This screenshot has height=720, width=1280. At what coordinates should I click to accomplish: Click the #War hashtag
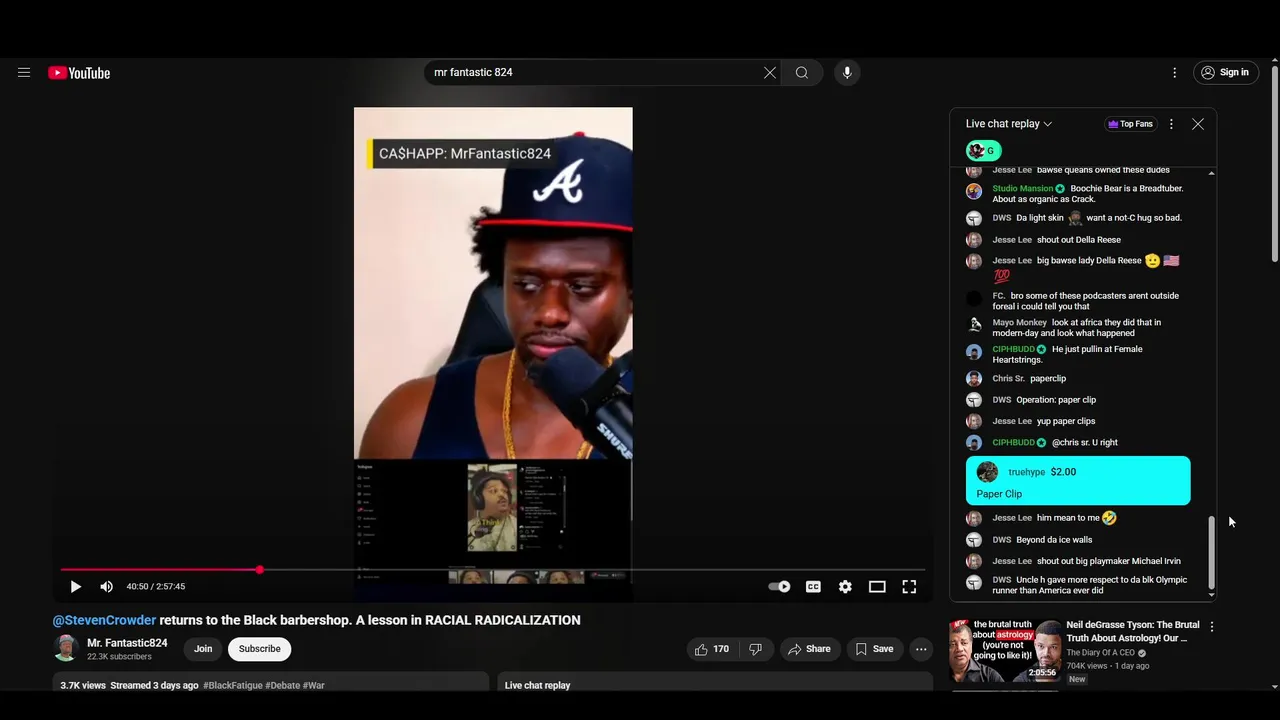click(x=314, y=685)
